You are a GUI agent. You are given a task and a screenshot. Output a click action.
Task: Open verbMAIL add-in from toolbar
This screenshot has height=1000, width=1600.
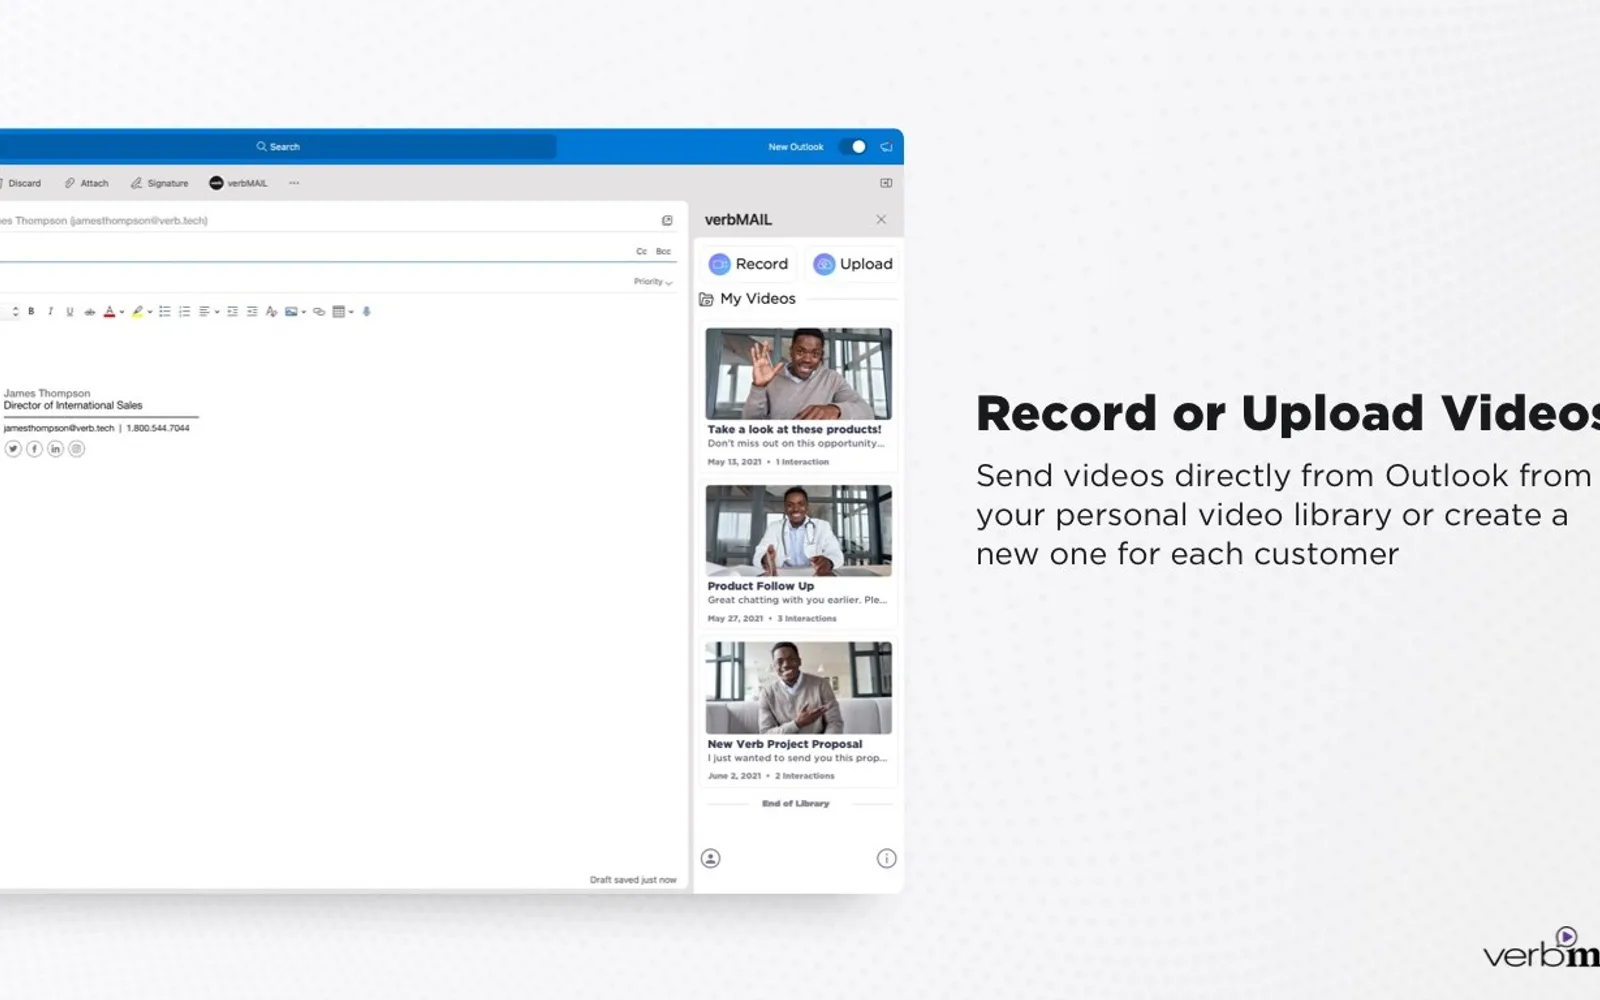point(238,183)
